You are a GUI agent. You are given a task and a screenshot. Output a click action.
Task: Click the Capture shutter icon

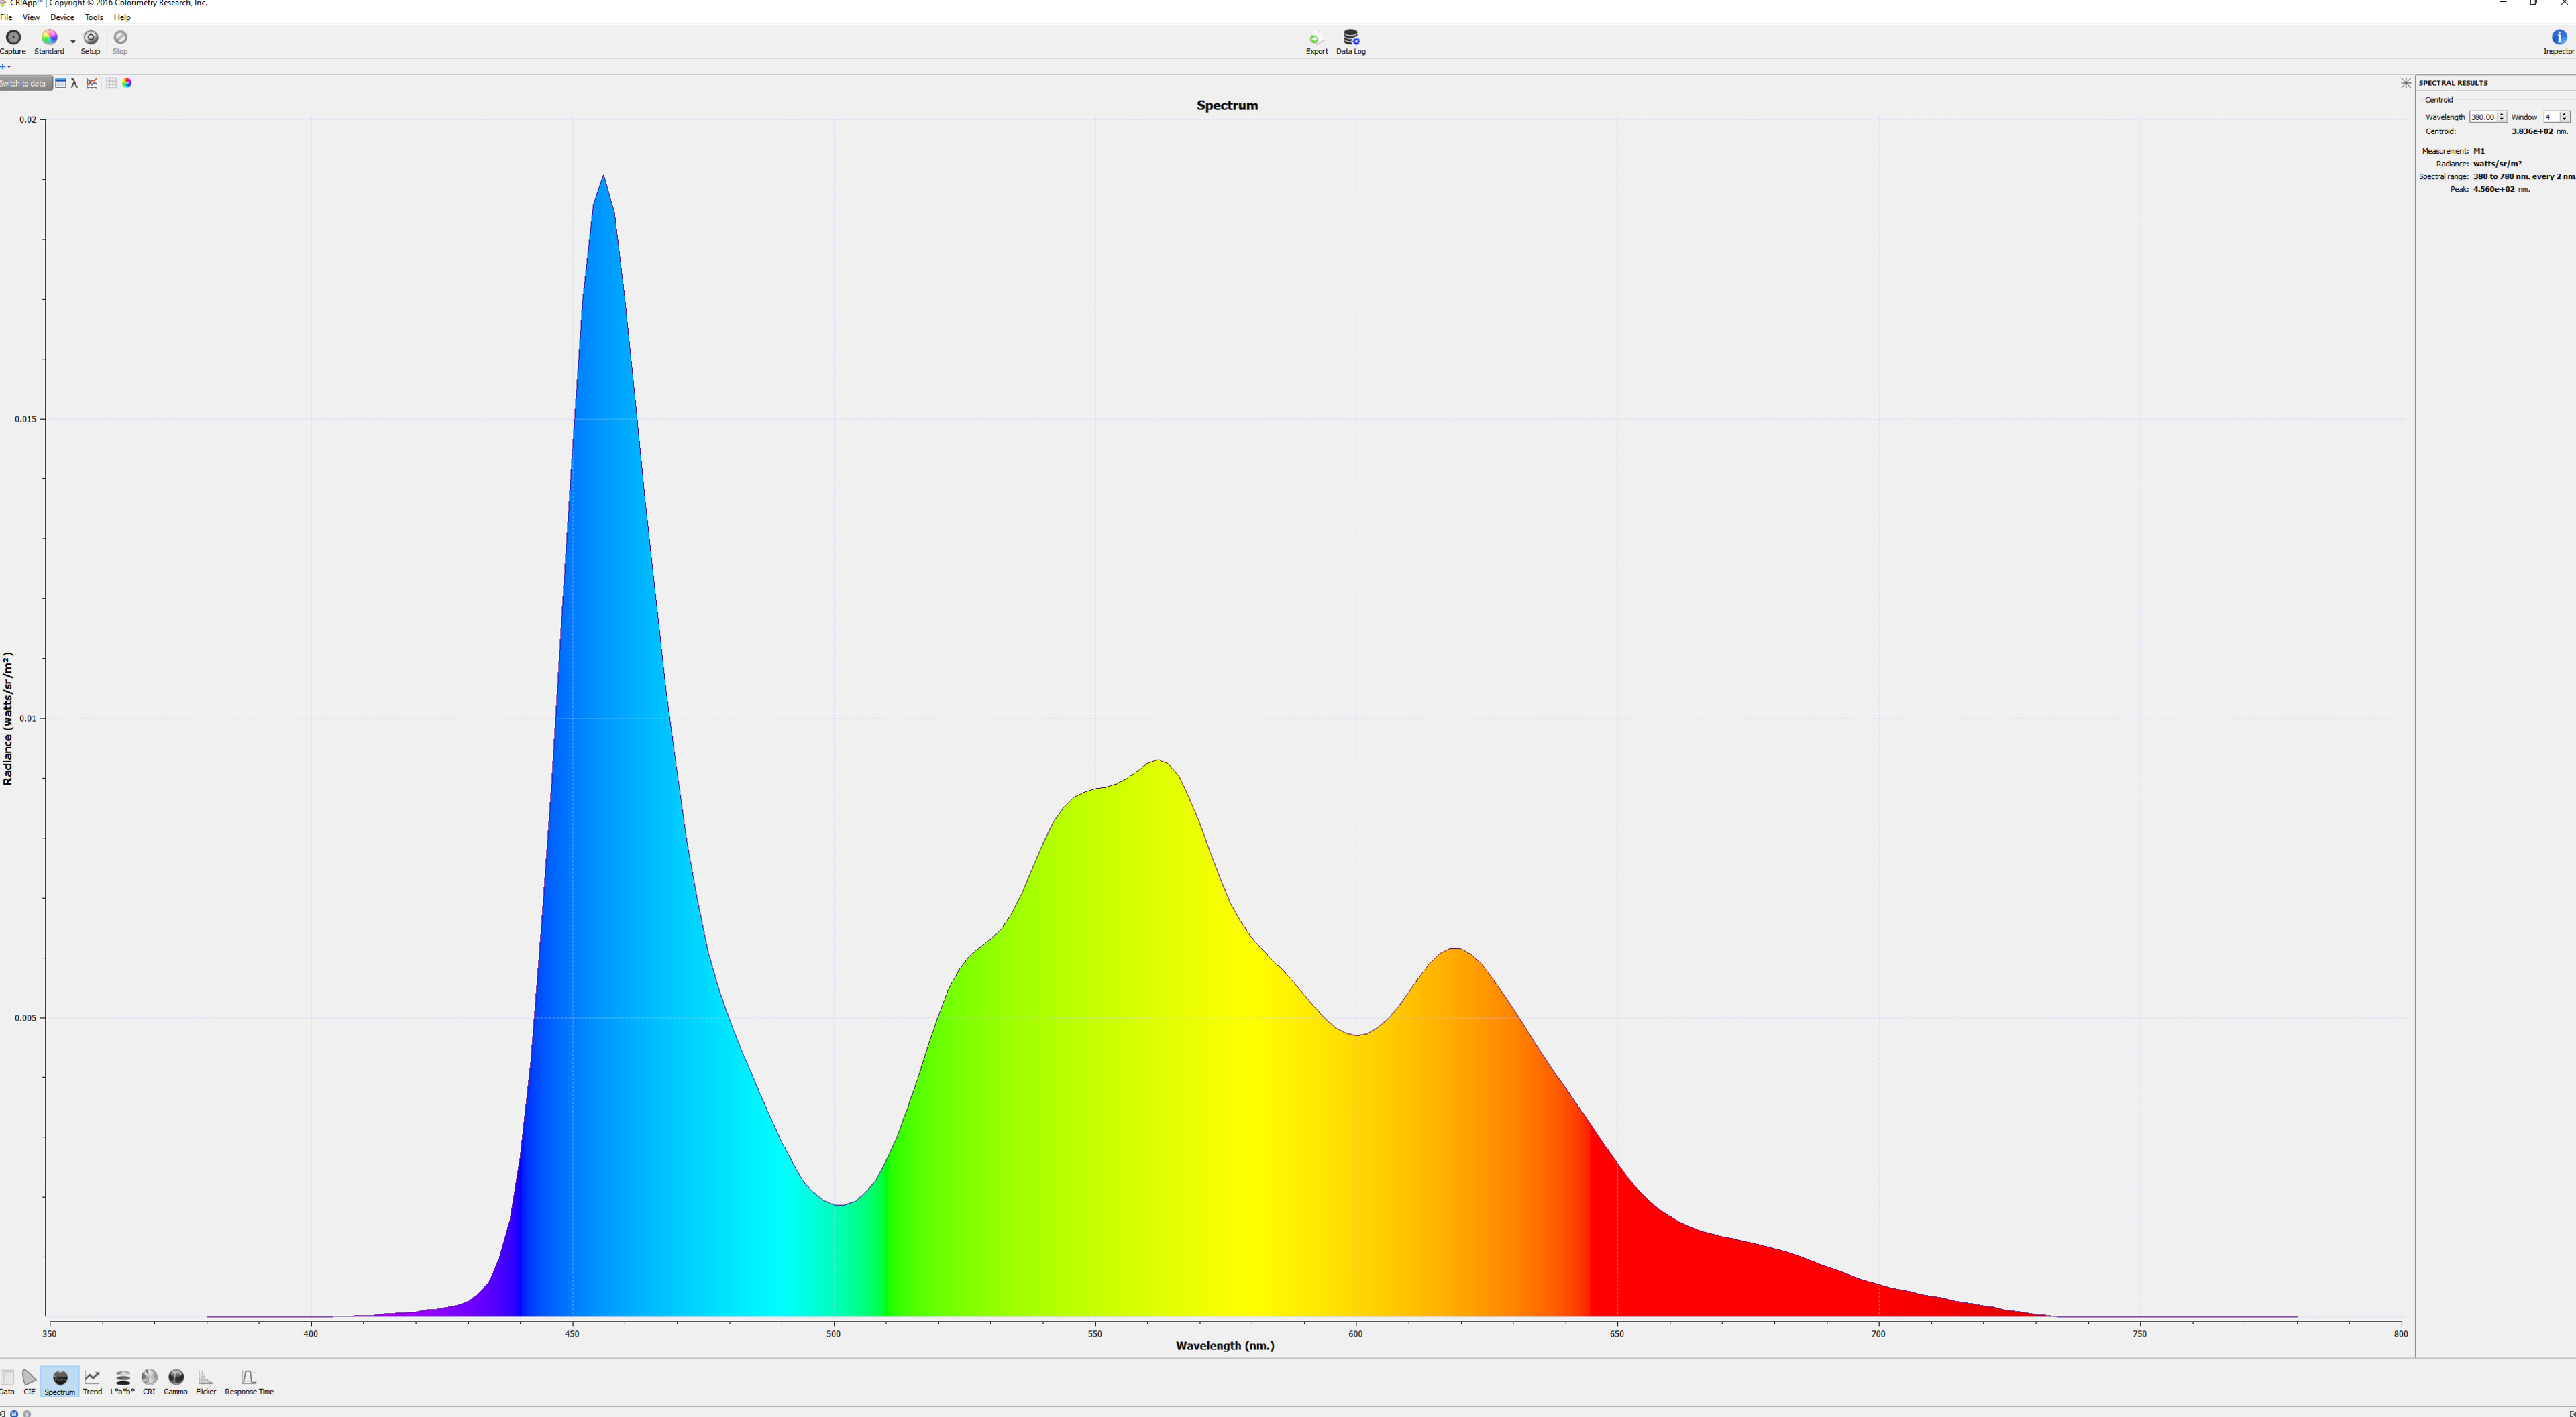point(13,38)
